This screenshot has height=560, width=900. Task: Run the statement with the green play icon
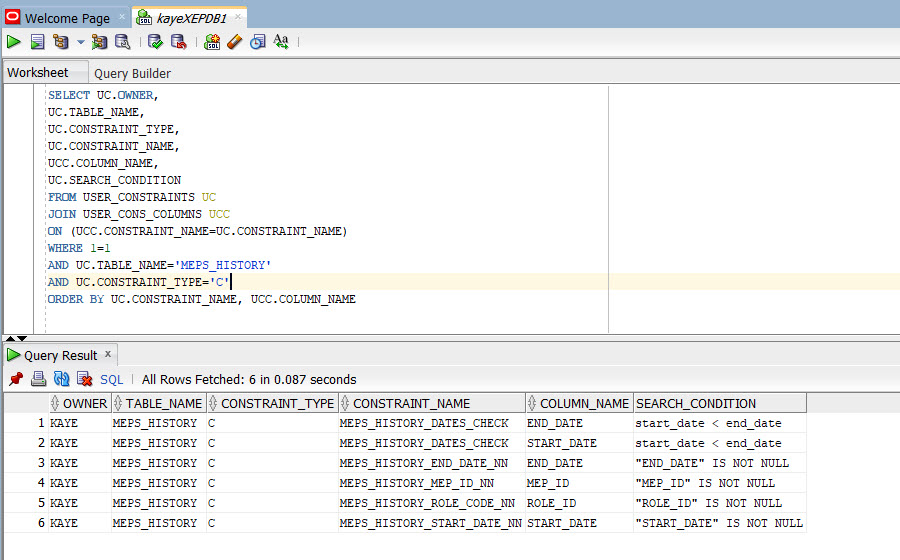click(x=14, y=42)
